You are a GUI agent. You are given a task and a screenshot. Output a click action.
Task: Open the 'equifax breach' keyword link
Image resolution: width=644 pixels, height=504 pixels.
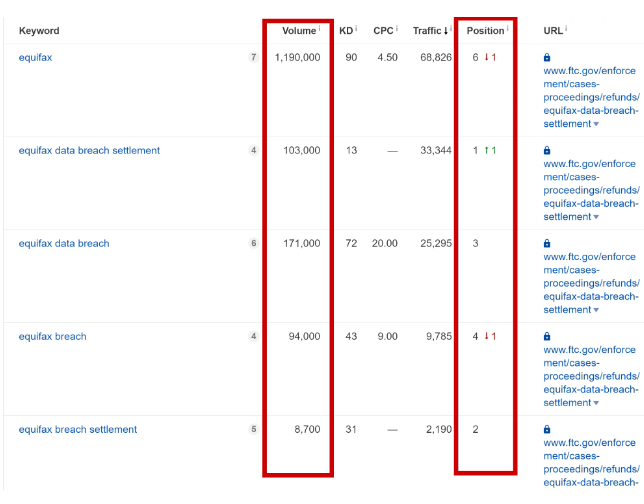coord(53,336)
